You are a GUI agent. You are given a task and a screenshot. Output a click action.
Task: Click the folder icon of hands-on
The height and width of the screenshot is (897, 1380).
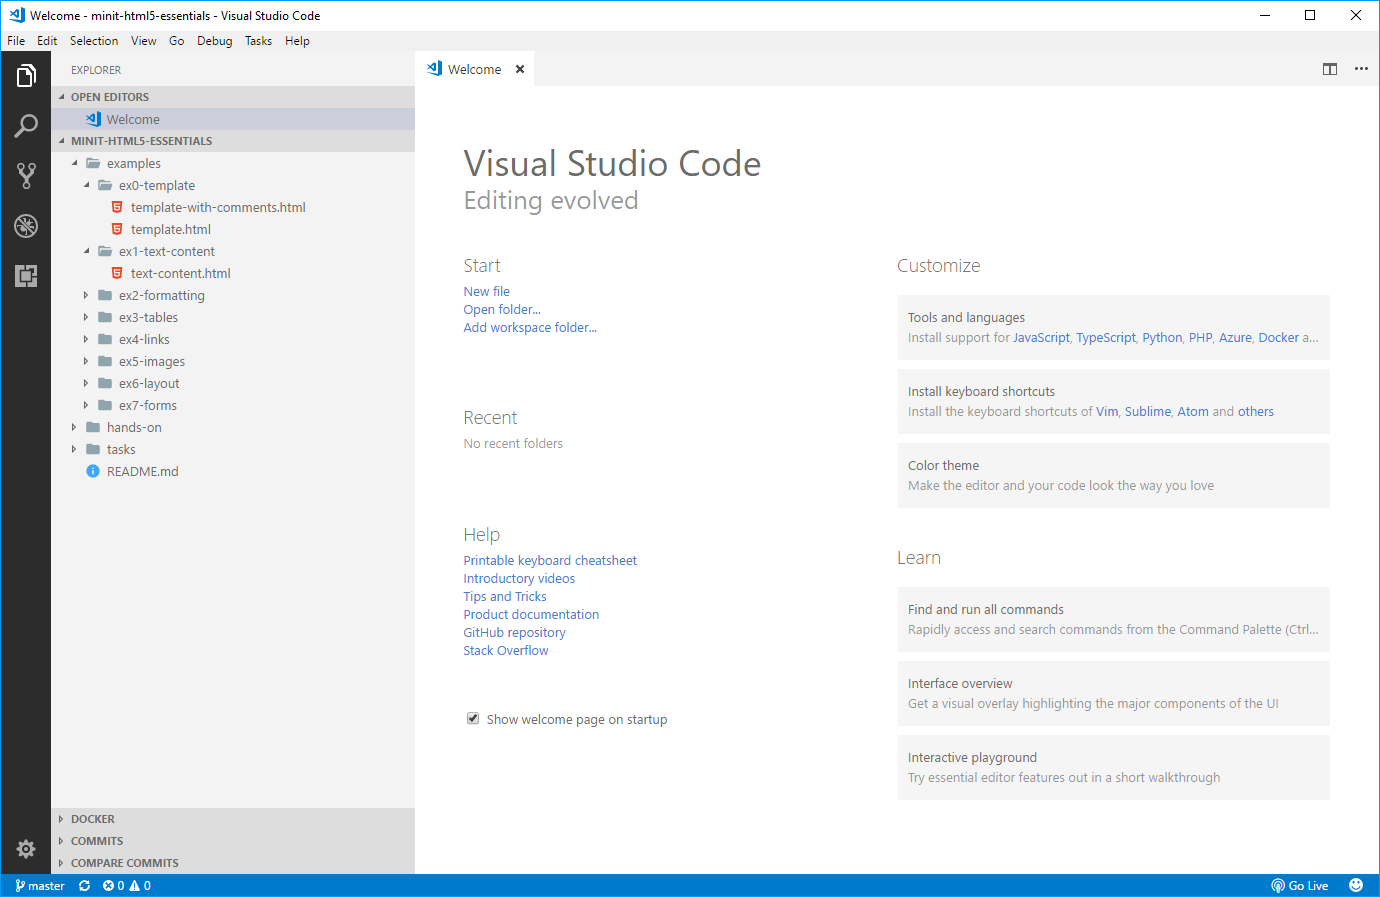(93, 427)
